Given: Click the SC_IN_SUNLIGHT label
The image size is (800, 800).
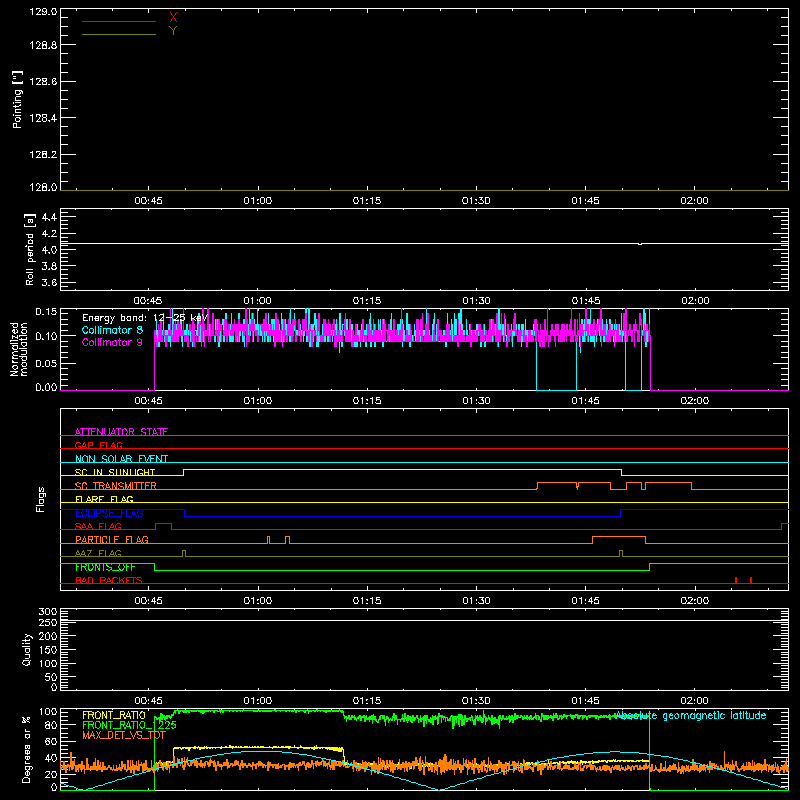Looking at the screenshot, I should pyautogui.click(x=115, y=472).
